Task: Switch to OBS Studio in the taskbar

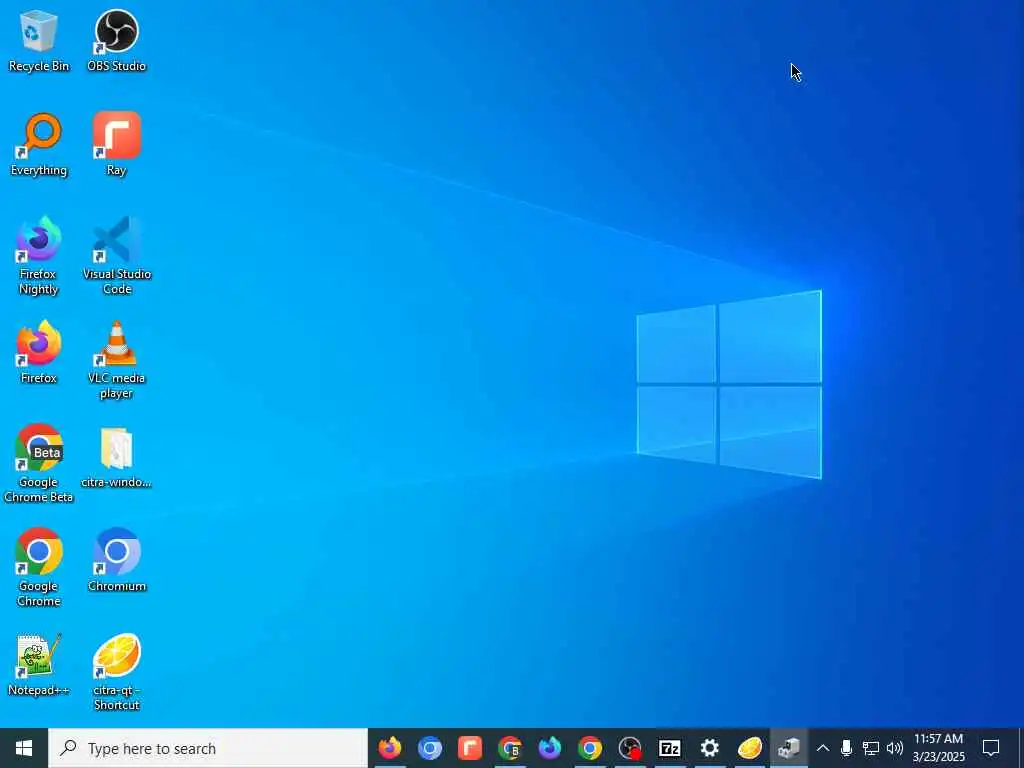Action: [630, 748]
